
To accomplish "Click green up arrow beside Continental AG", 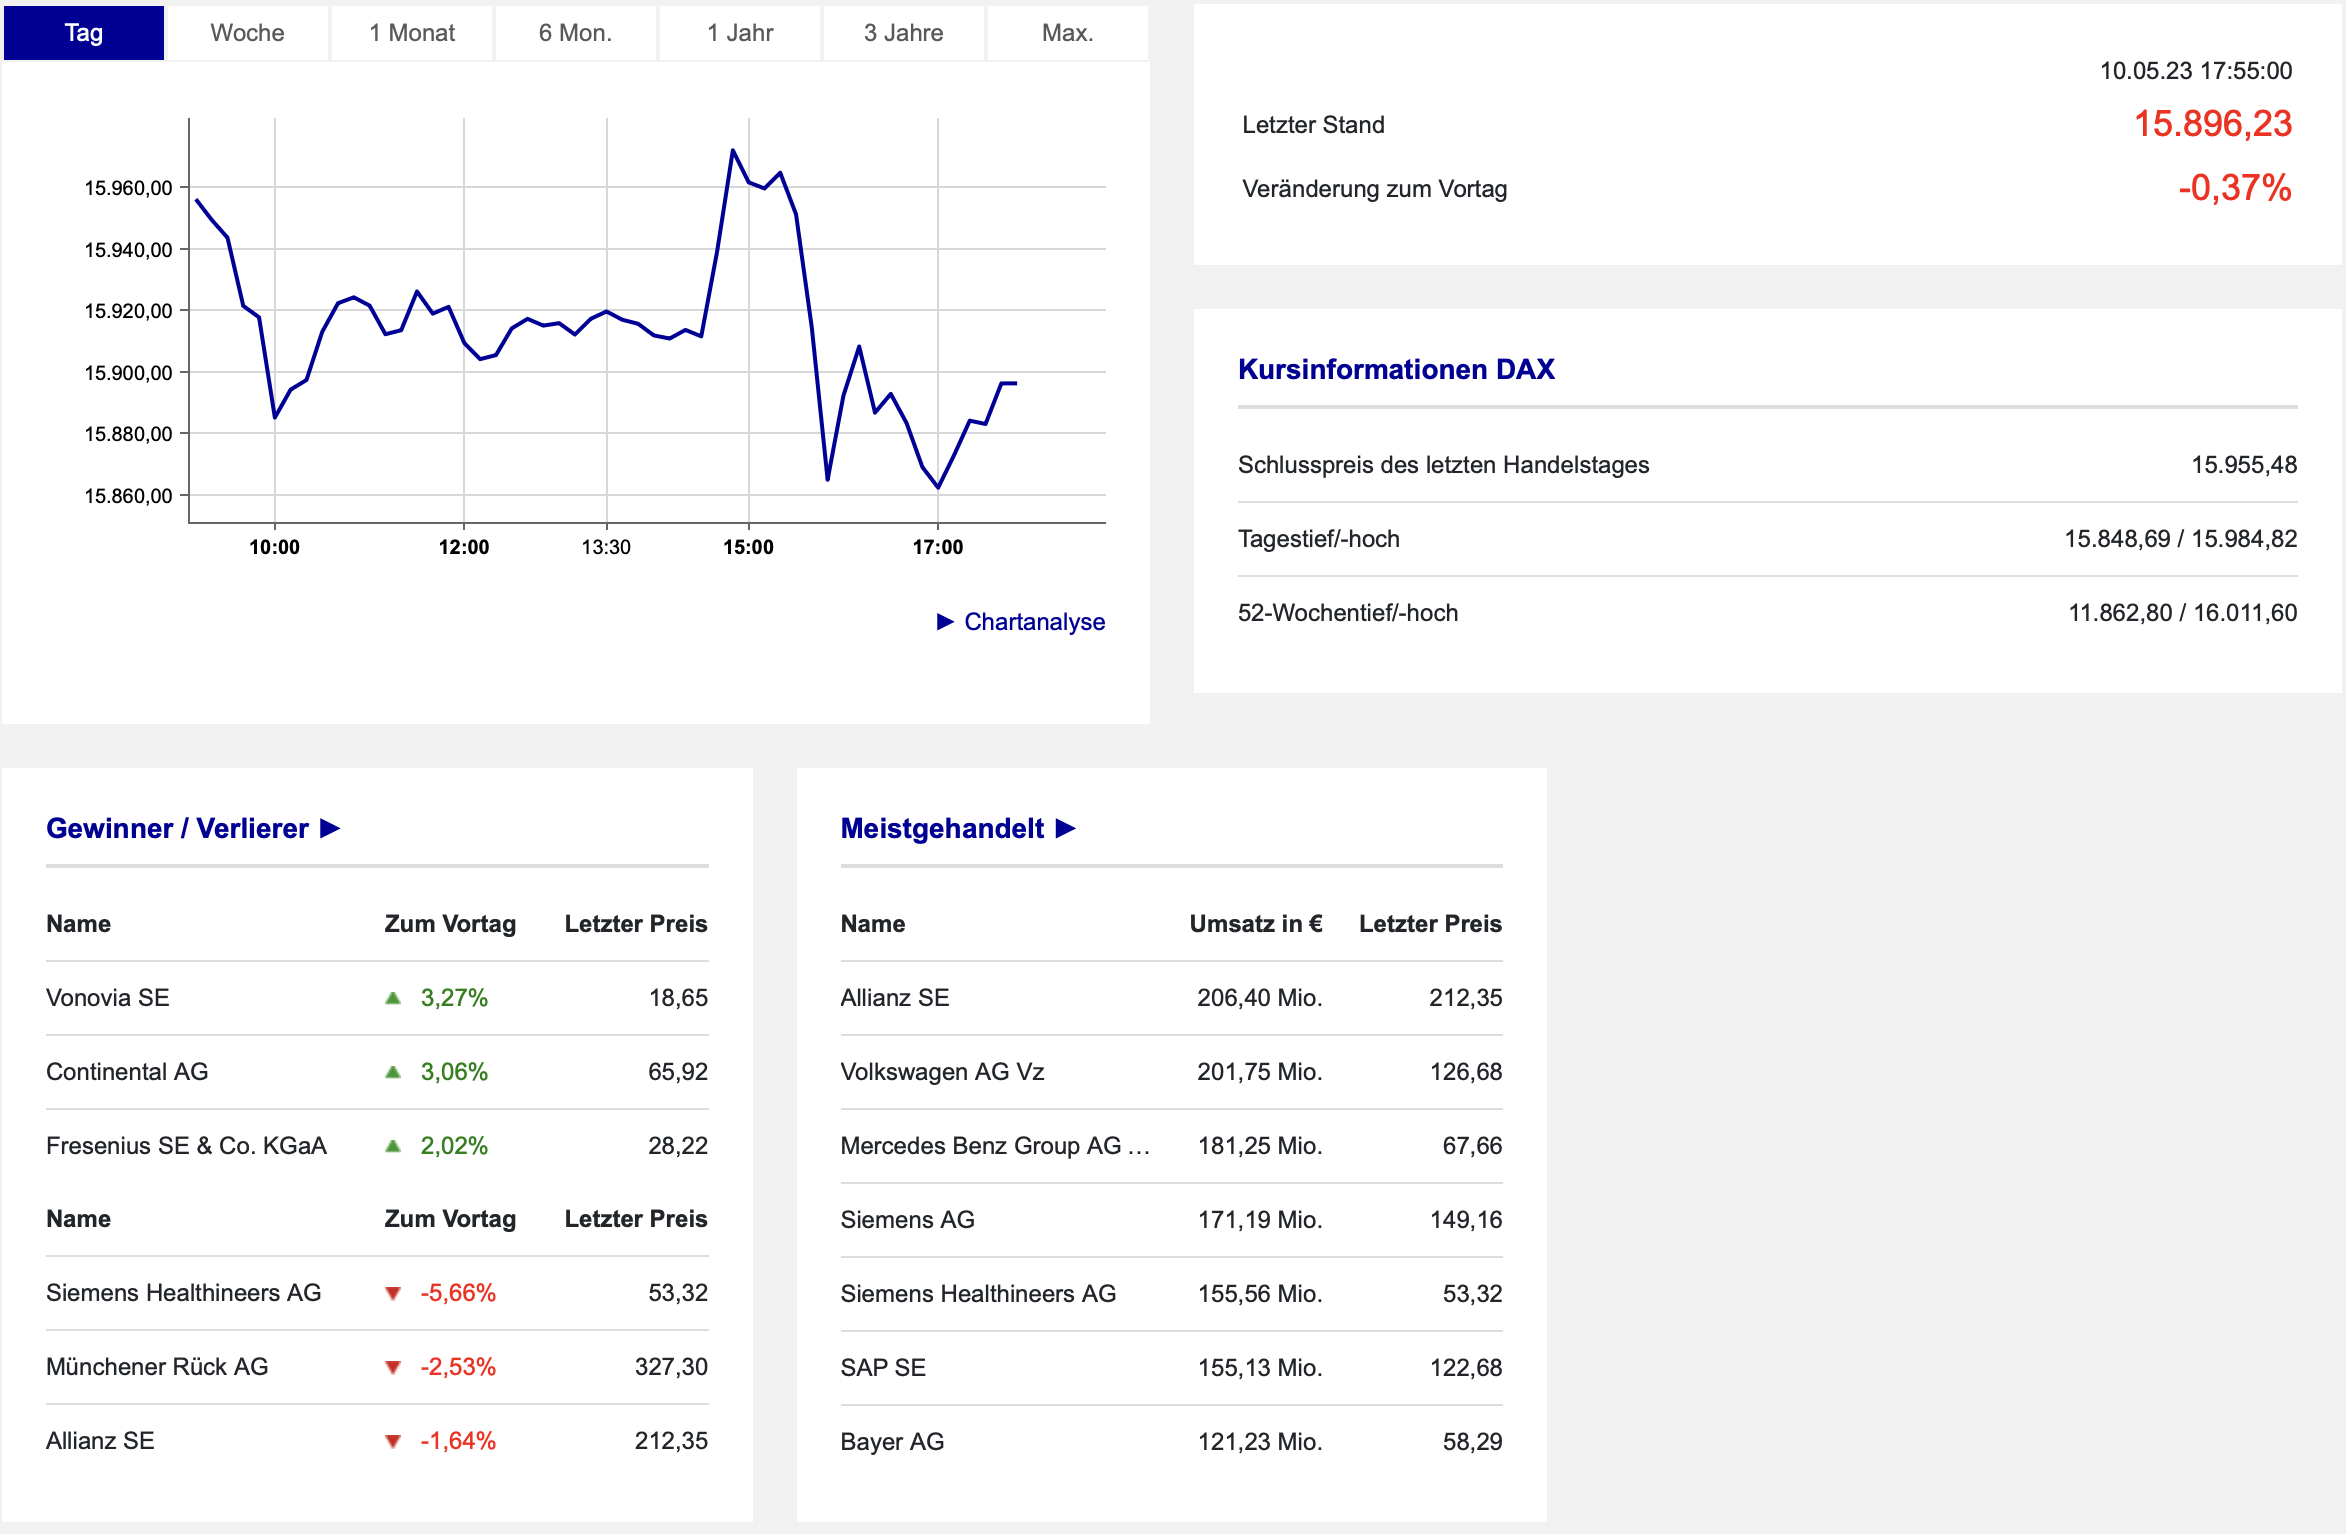I will pos(393,1072).
